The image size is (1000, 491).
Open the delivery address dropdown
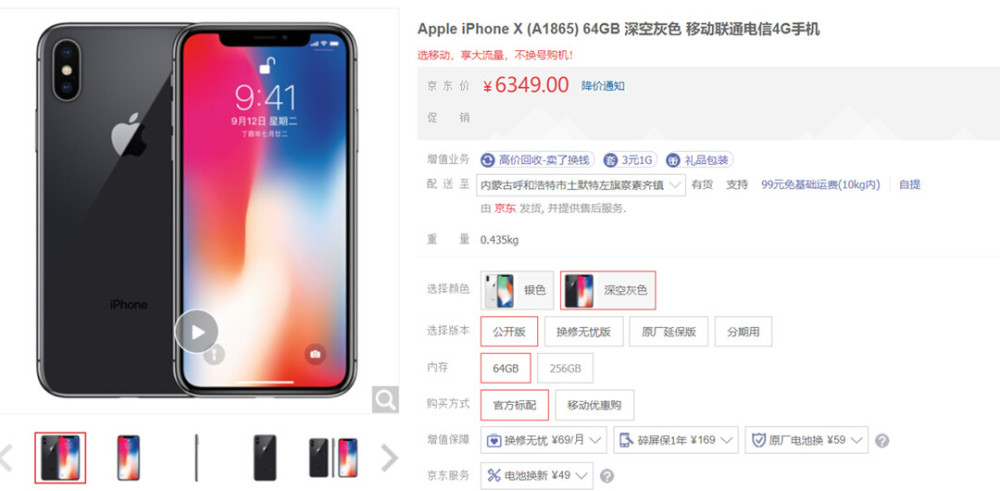coord(581,185)
